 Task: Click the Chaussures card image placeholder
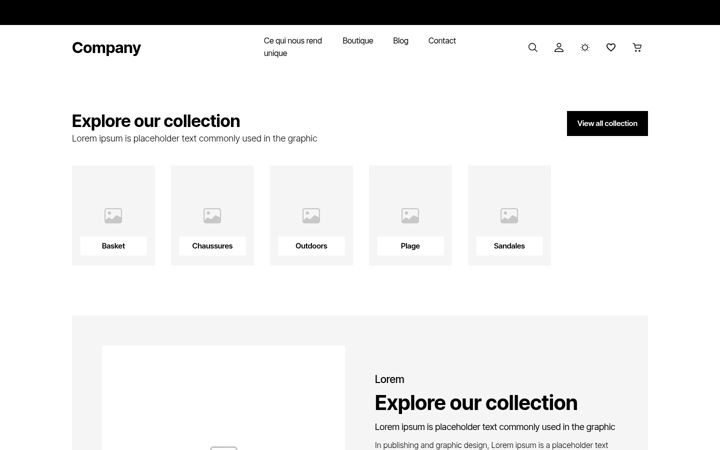click(x=212, y=215)
